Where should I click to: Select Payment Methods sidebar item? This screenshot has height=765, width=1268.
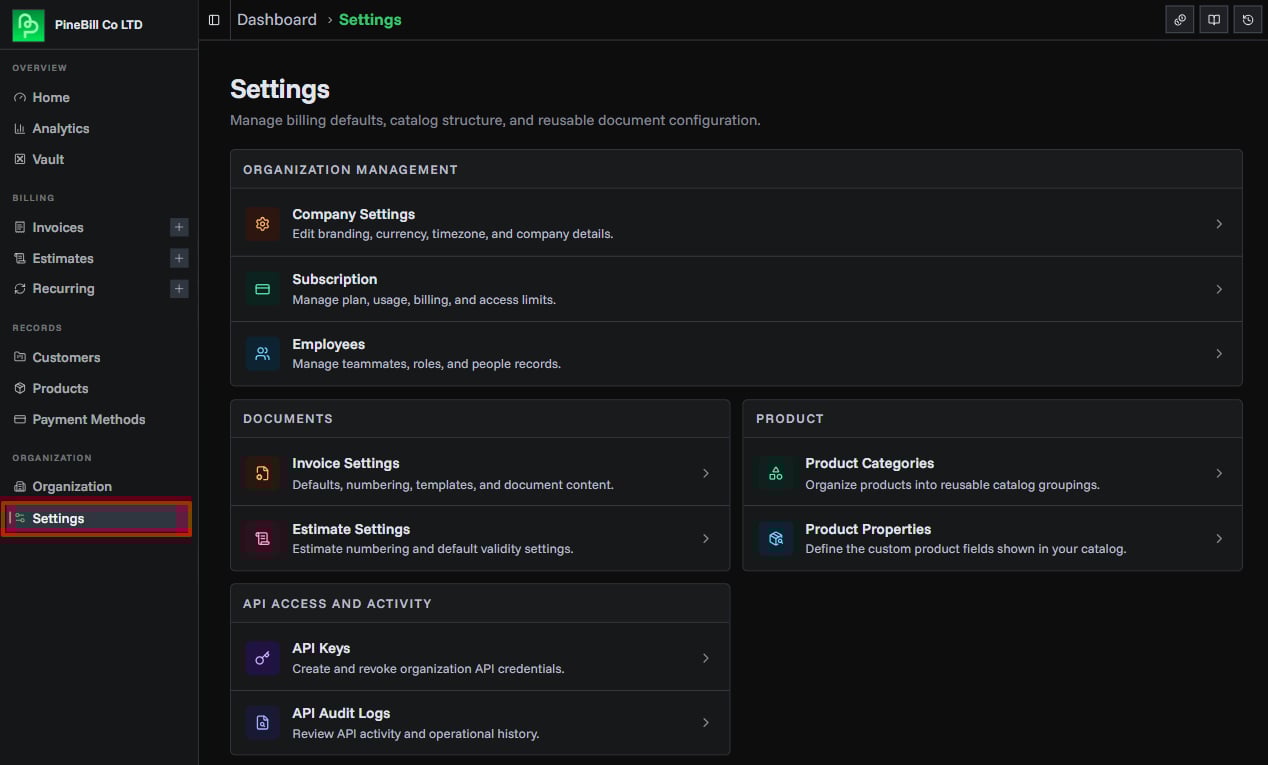point(88,419)
